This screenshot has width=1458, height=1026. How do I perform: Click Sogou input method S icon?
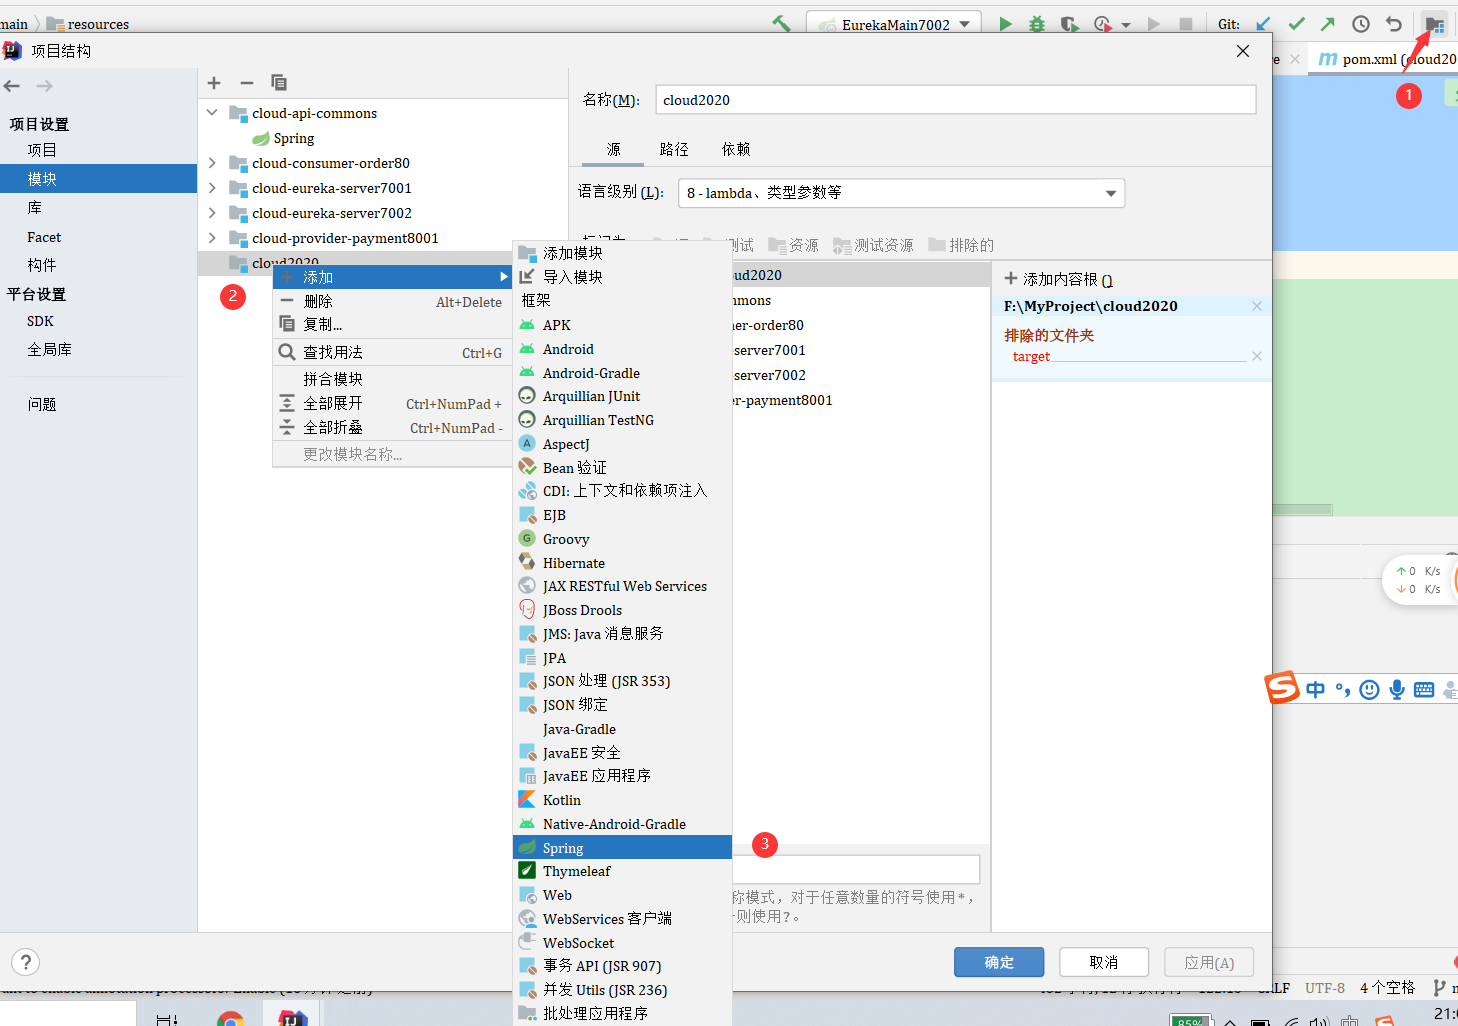click(1281, 688)
